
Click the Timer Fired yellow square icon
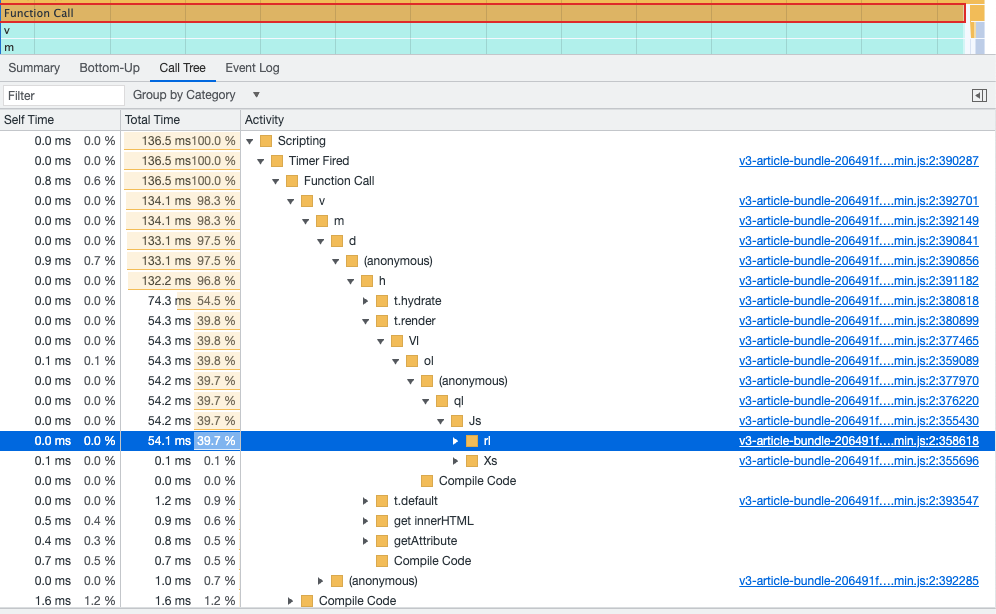277,161
